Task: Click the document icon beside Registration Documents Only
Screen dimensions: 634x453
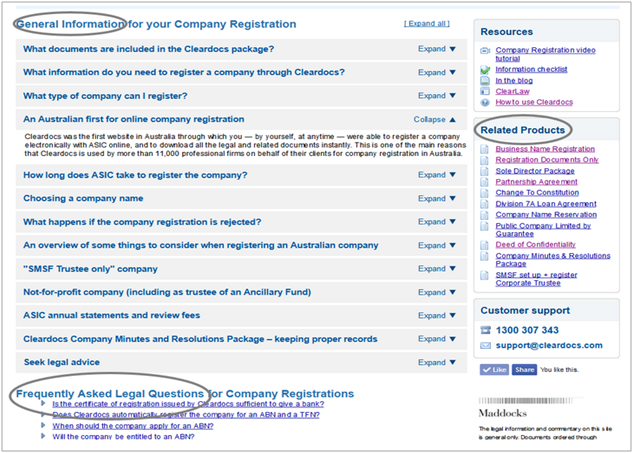Action: click(x=484, y=160)
